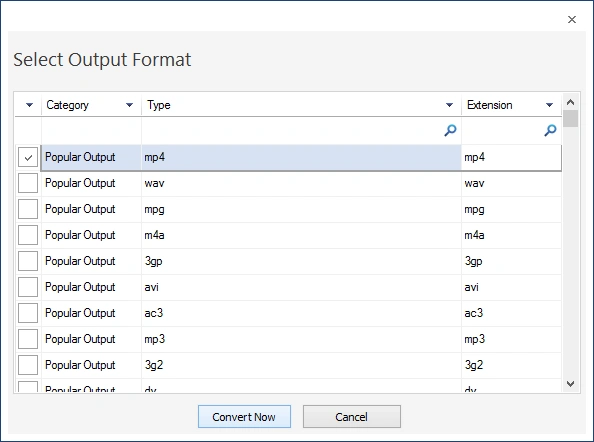This screenshot has width=594, height=442.
Task: Open the Extension column filter dropdown
Action: 549,105
